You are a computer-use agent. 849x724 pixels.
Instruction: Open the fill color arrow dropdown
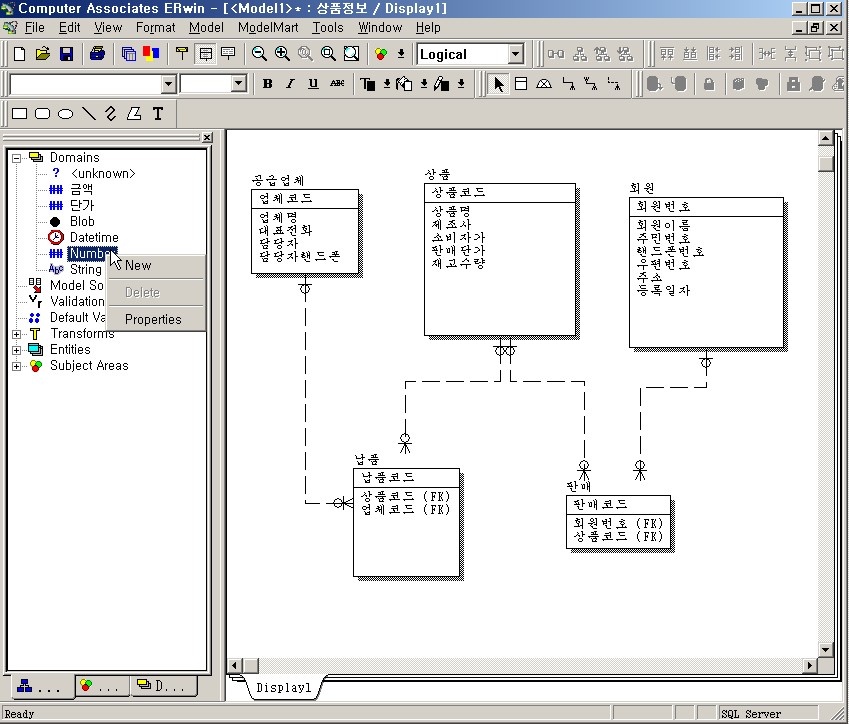pos(424,84)
